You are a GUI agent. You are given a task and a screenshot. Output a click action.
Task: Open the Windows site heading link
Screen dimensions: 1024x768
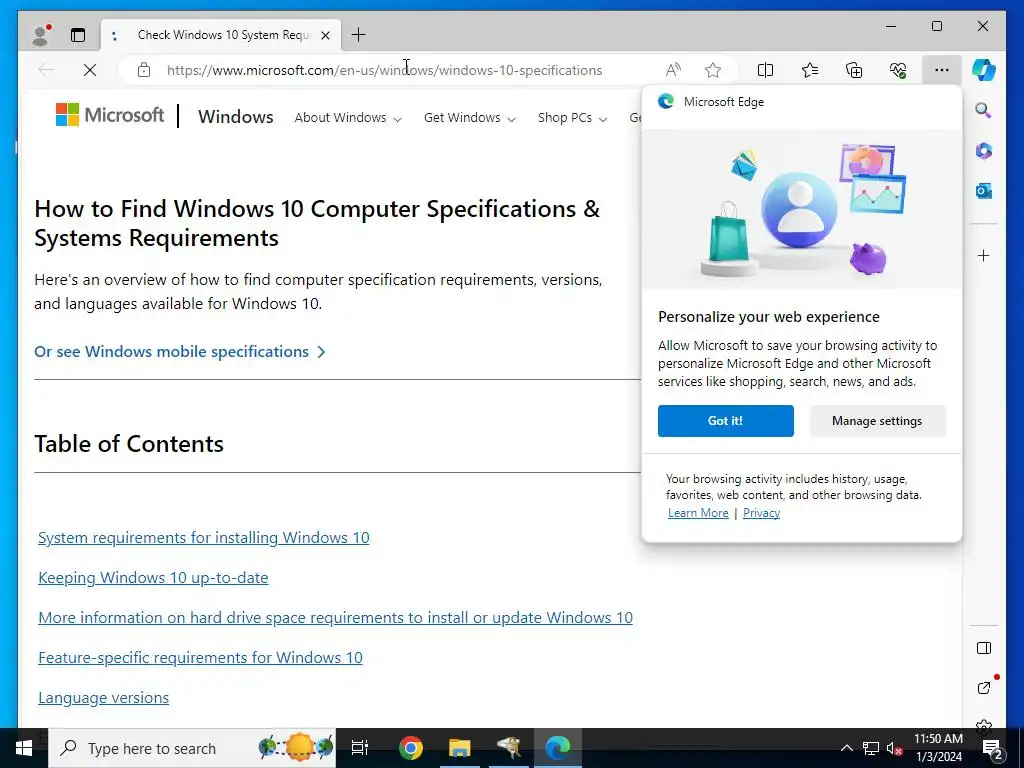(236, 117)
